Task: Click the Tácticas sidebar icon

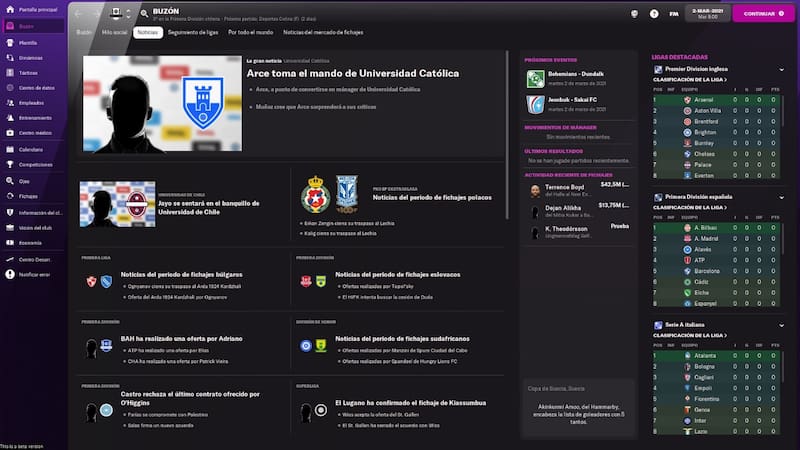Action: point(9,73)
